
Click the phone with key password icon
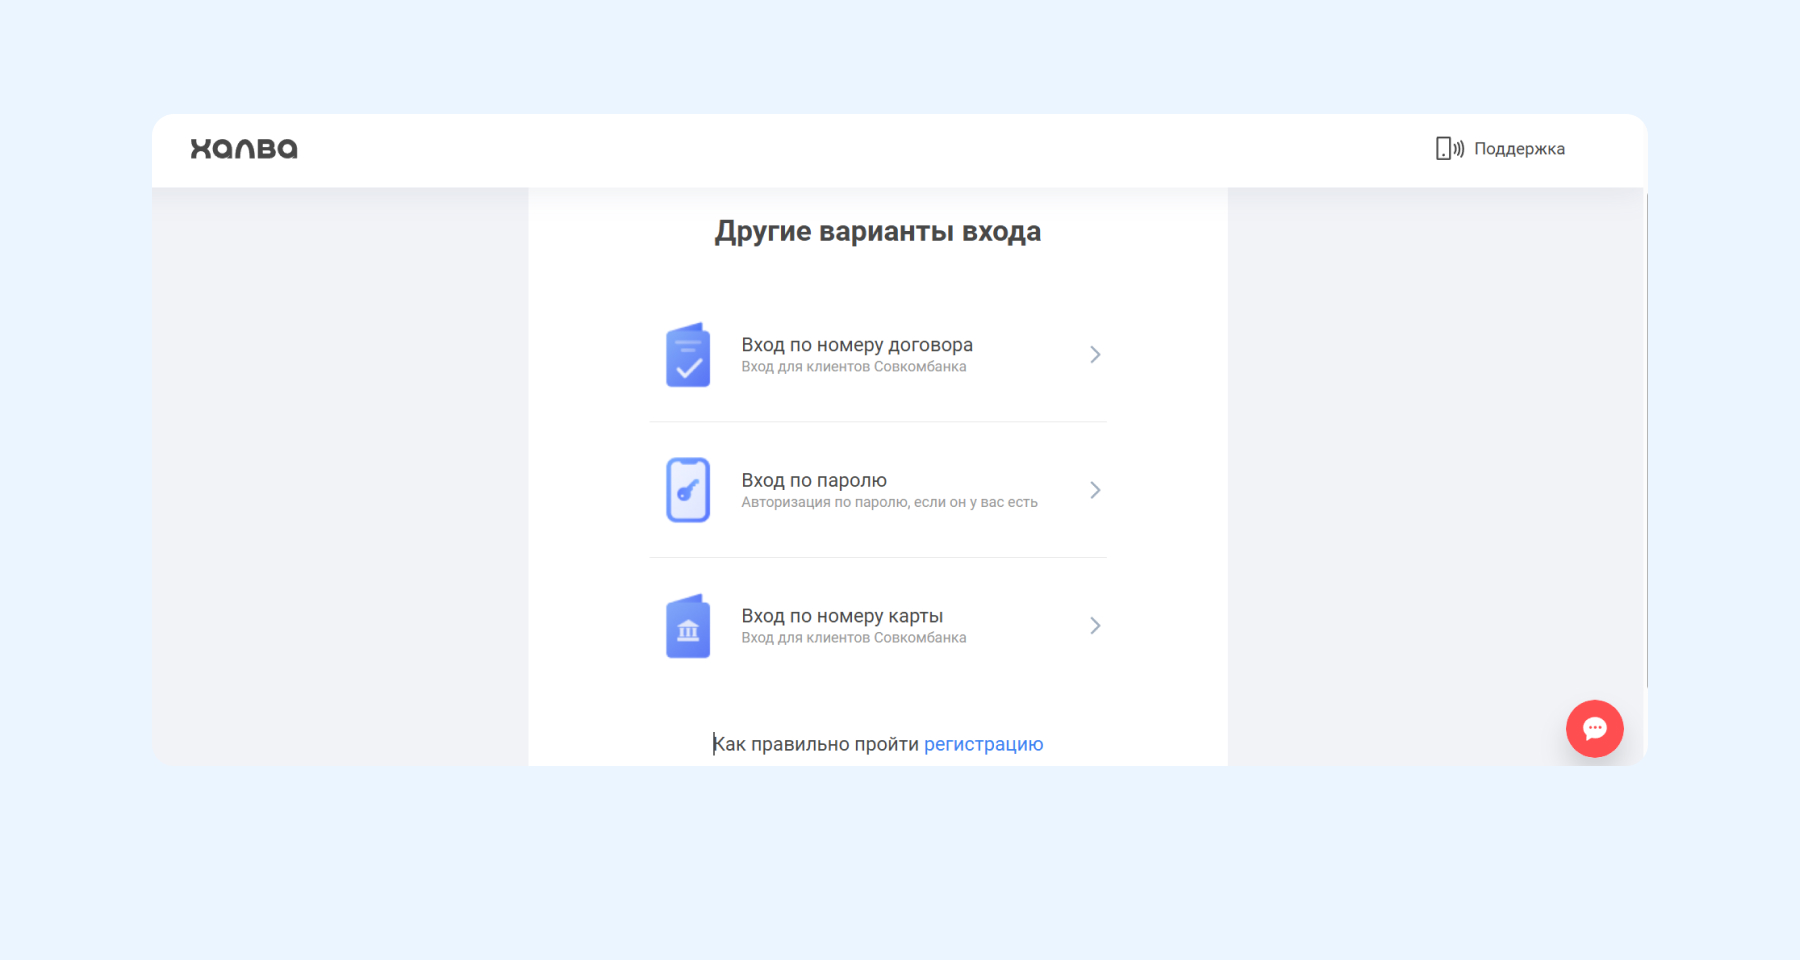688,490
